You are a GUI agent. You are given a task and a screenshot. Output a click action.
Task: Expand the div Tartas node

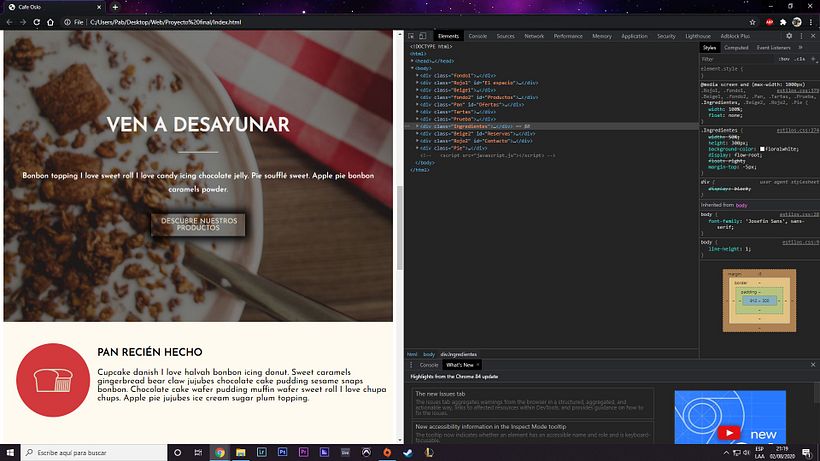click(x=417, y=112)
